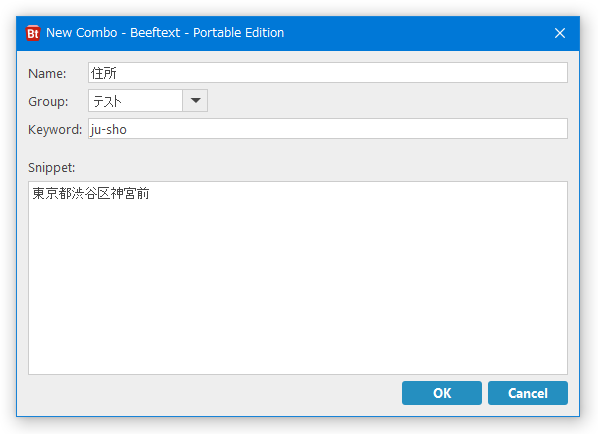Place cursor in the ju-sho keyword text
The height and width of the screenshot is (434, 598).
point(108,130)
